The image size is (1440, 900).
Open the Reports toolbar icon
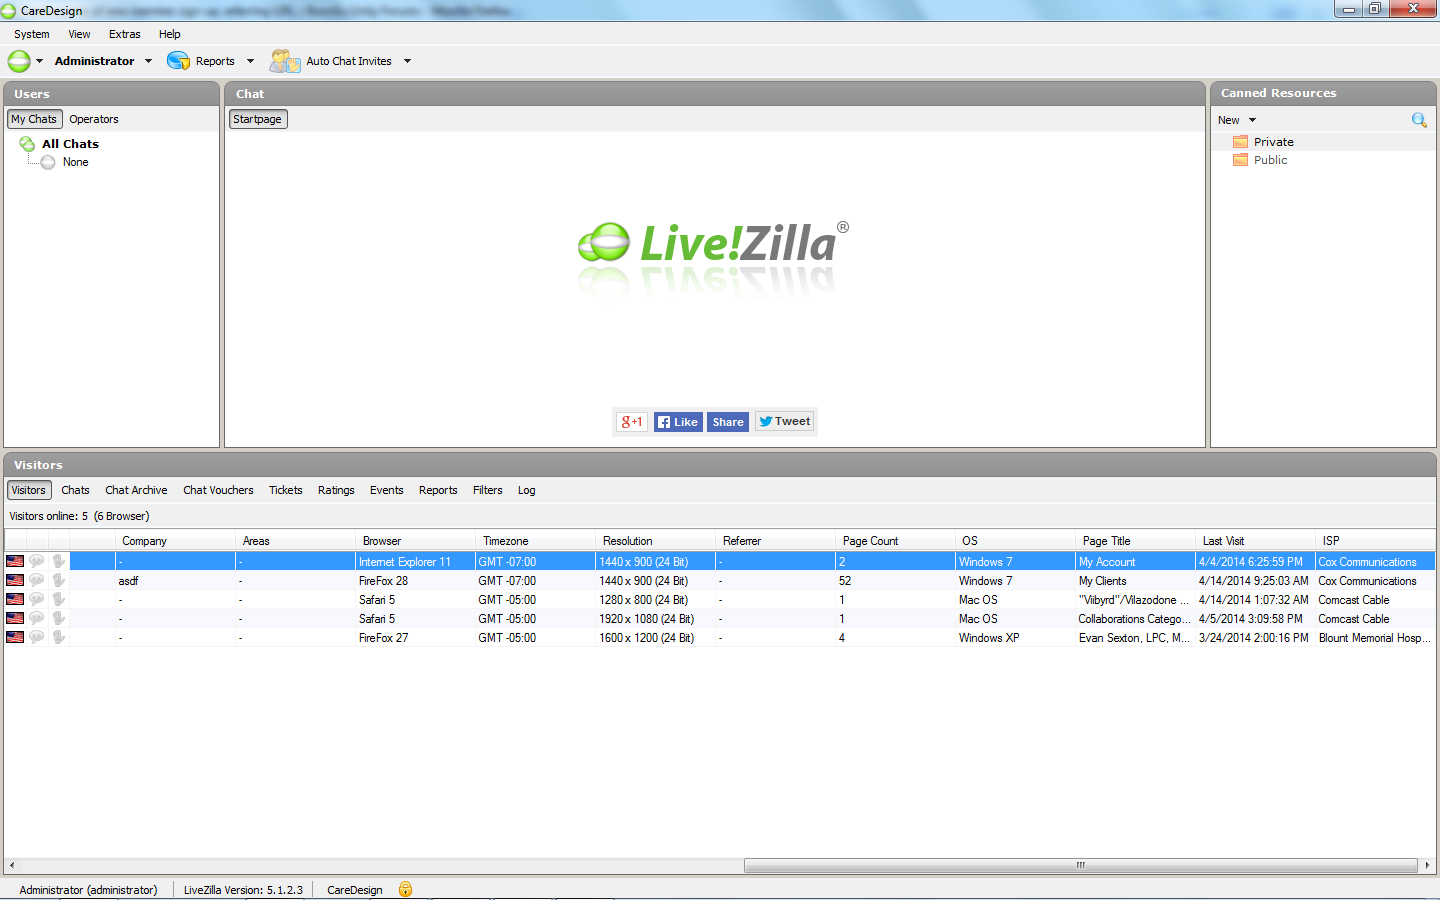coord(178,61)
